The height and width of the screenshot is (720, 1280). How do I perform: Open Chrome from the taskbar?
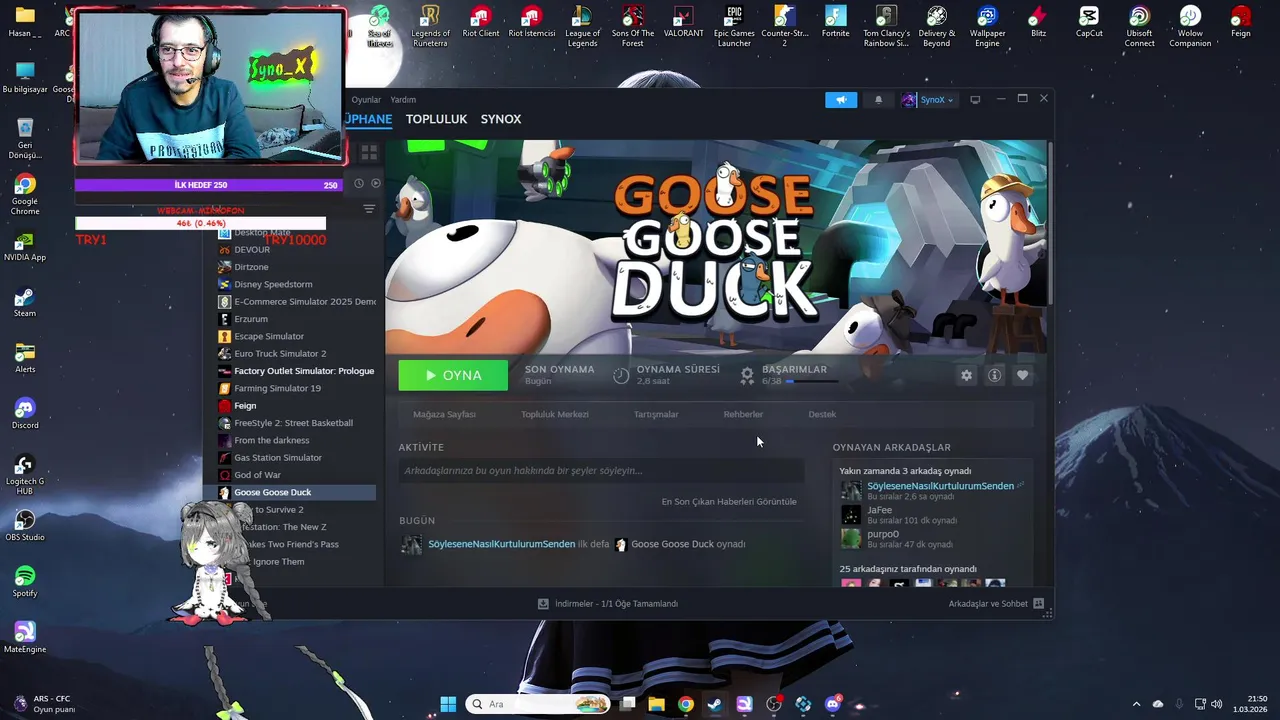coord(685,704)
